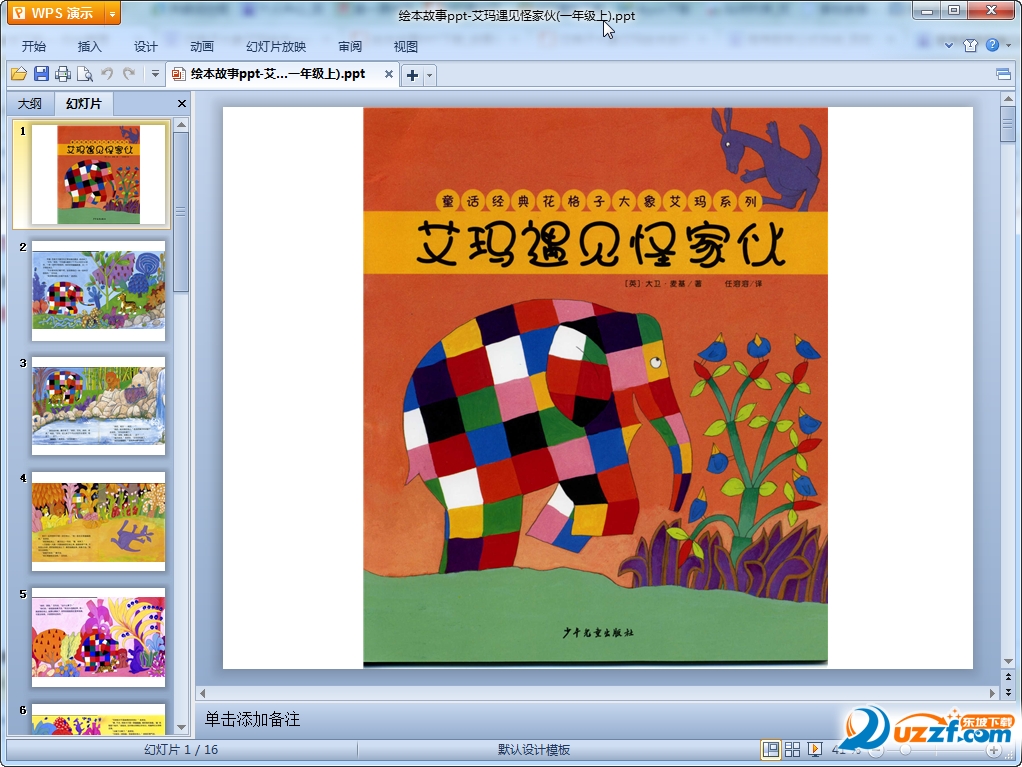Click the thumbnail pane scrollbar thumb
The height and width of the screenshot is (767, 1022).
point(182,212)
